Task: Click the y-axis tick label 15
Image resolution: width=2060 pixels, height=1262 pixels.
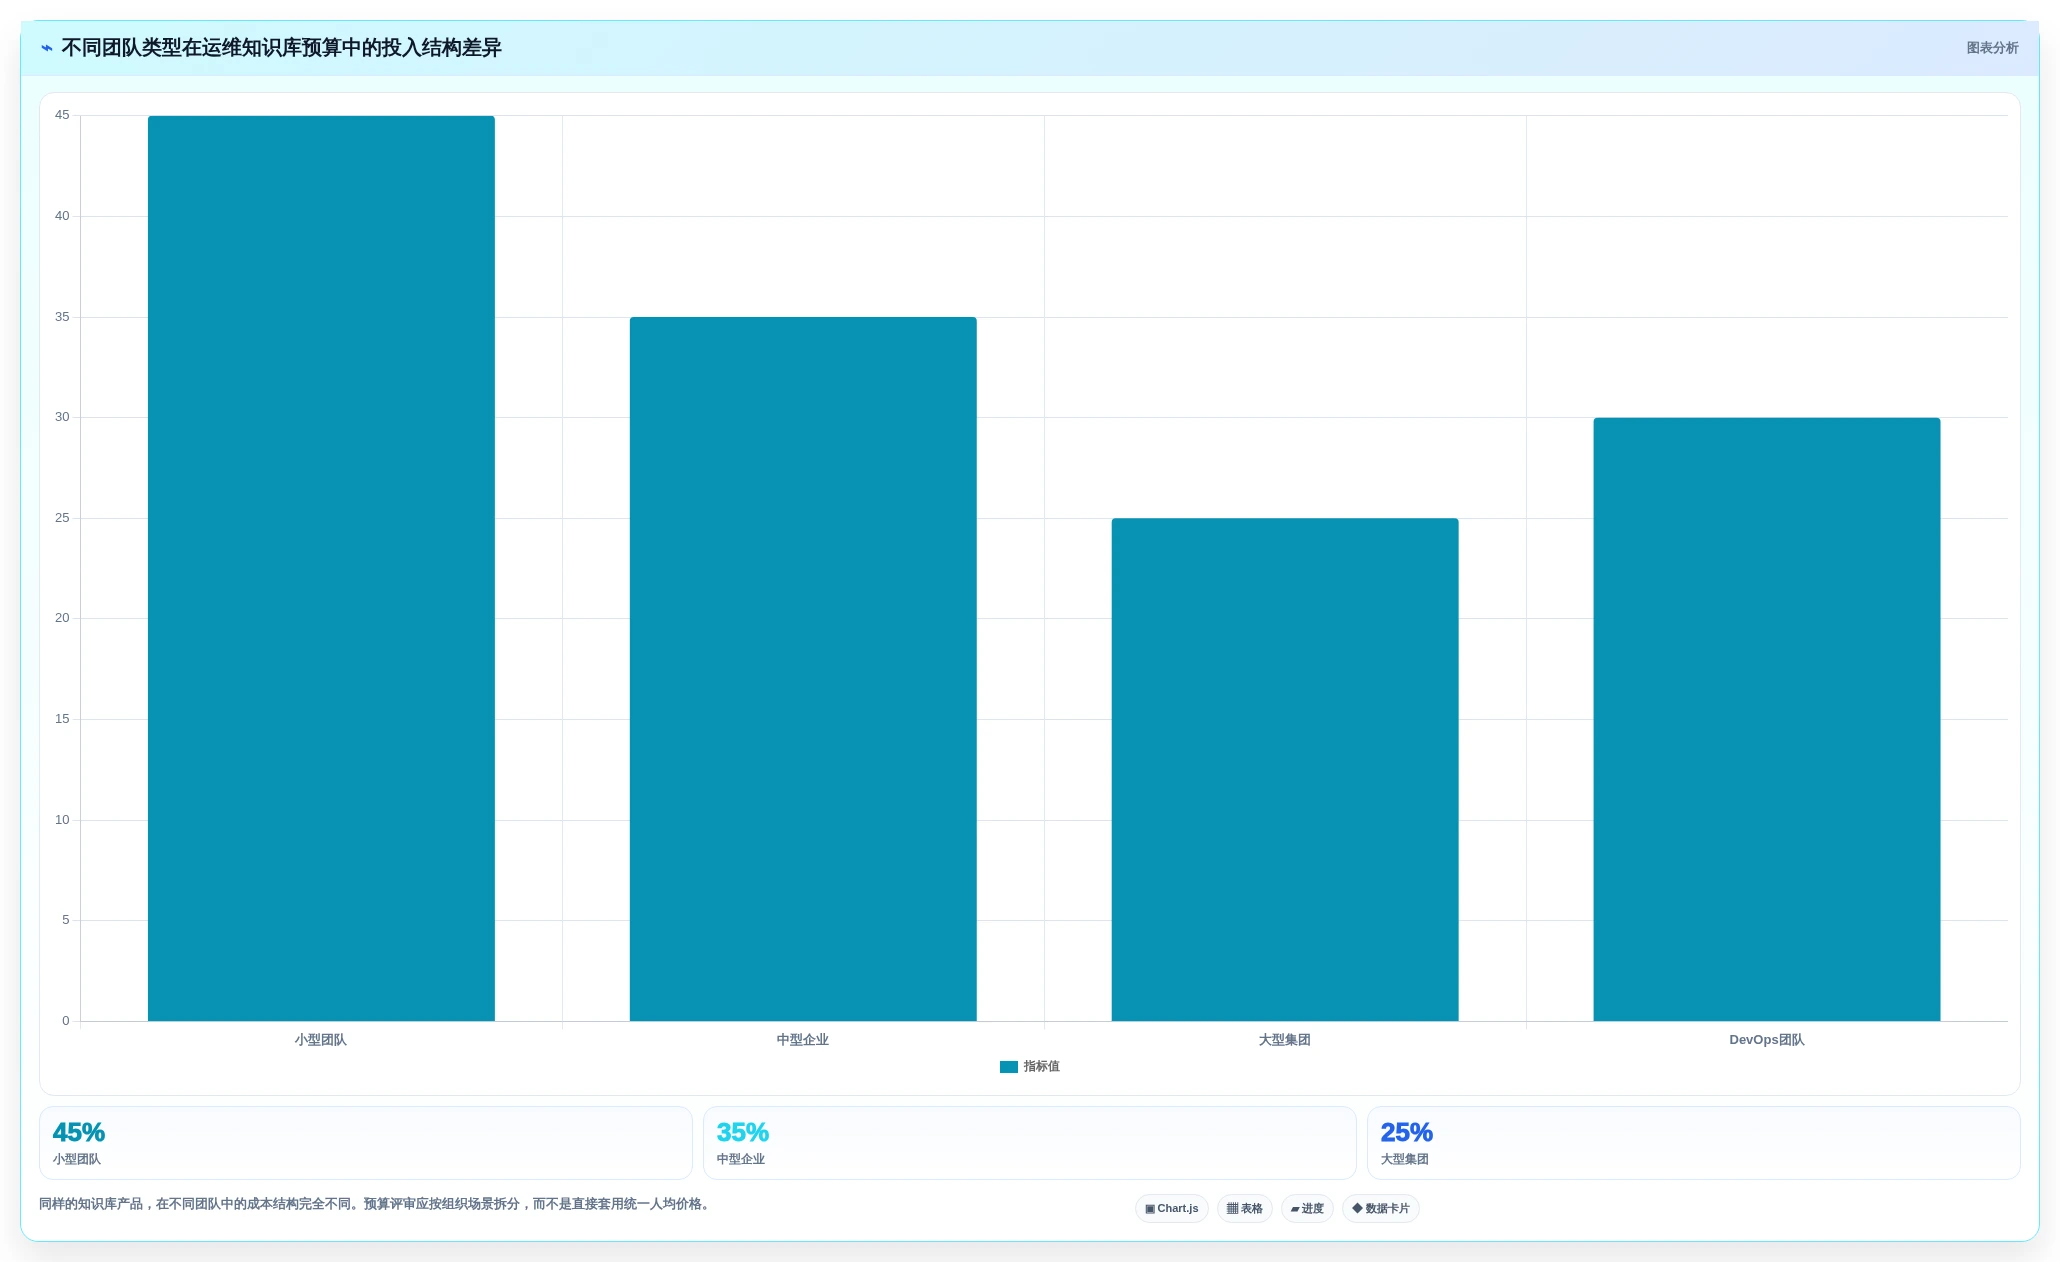Action: (62, 719)
